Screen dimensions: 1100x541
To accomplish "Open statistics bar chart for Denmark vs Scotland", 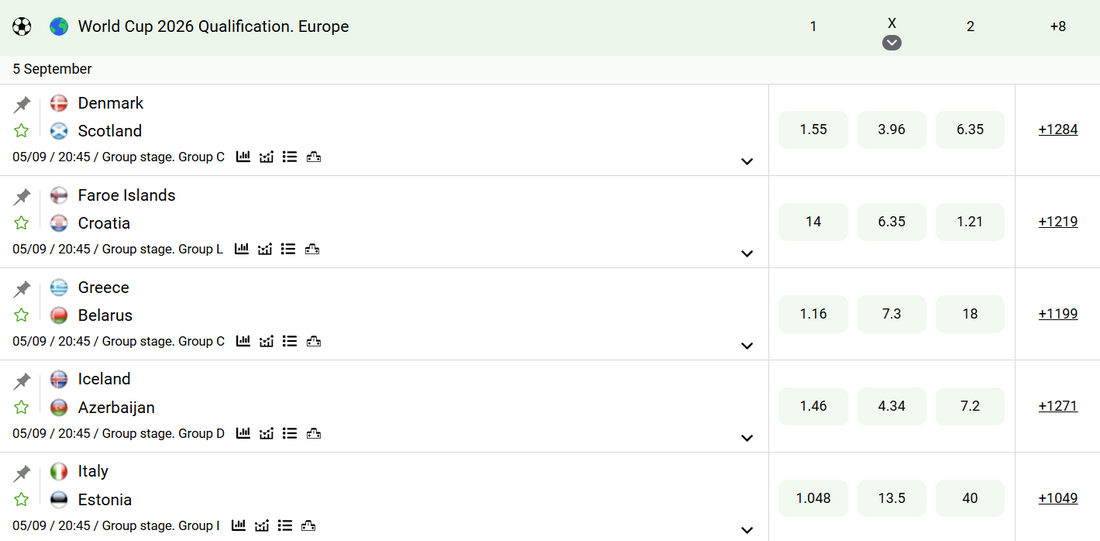I will (243, 156).
